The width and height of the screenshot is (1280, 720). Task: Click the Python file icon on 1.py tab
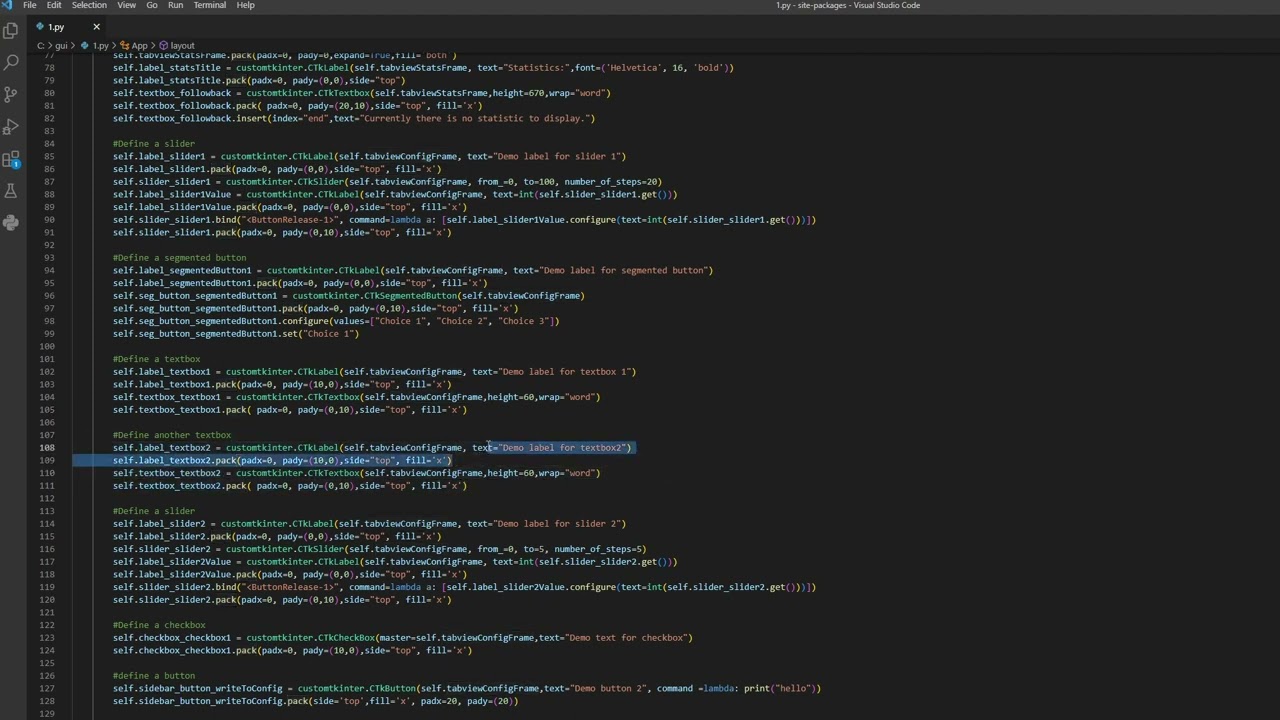[x=39, y=27]
